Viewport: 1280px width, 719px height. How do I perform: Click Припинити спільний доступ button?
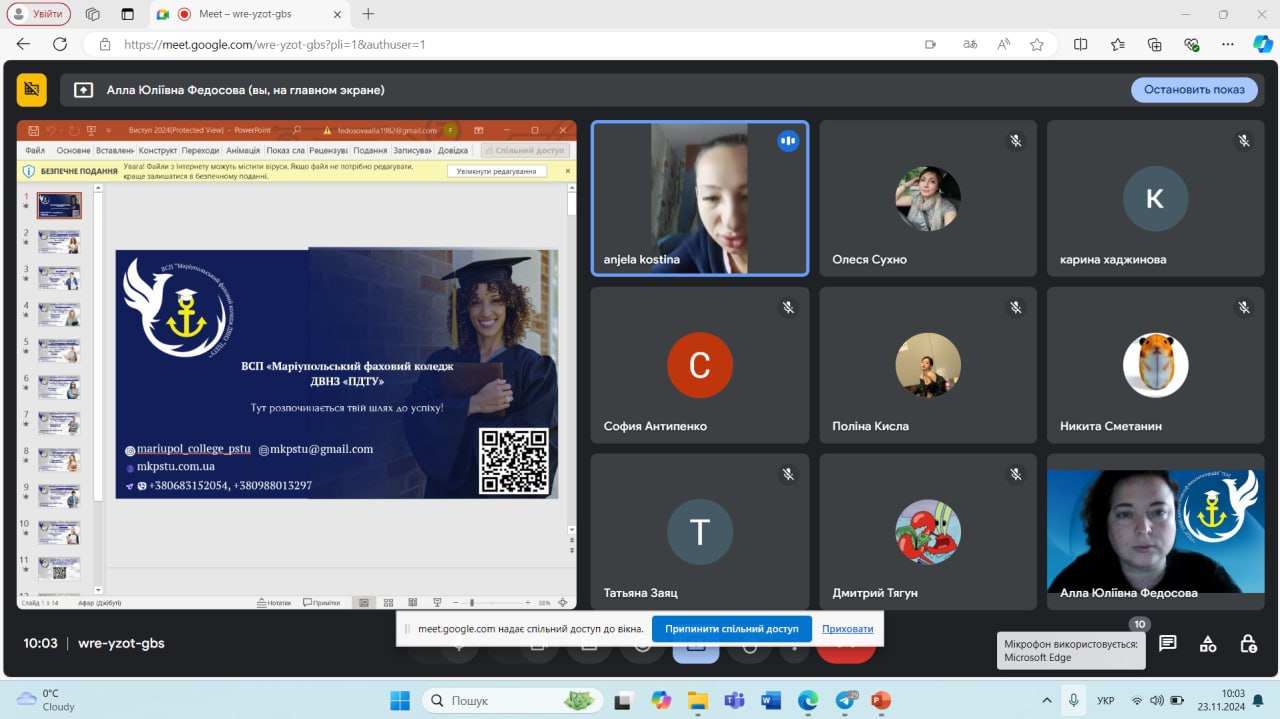point(731,629)
